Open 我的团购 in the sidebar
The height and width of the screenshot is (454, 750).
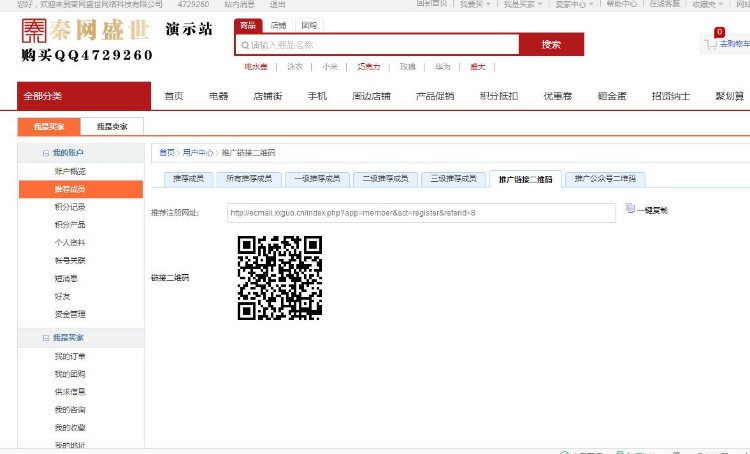[x=70, y=374]
